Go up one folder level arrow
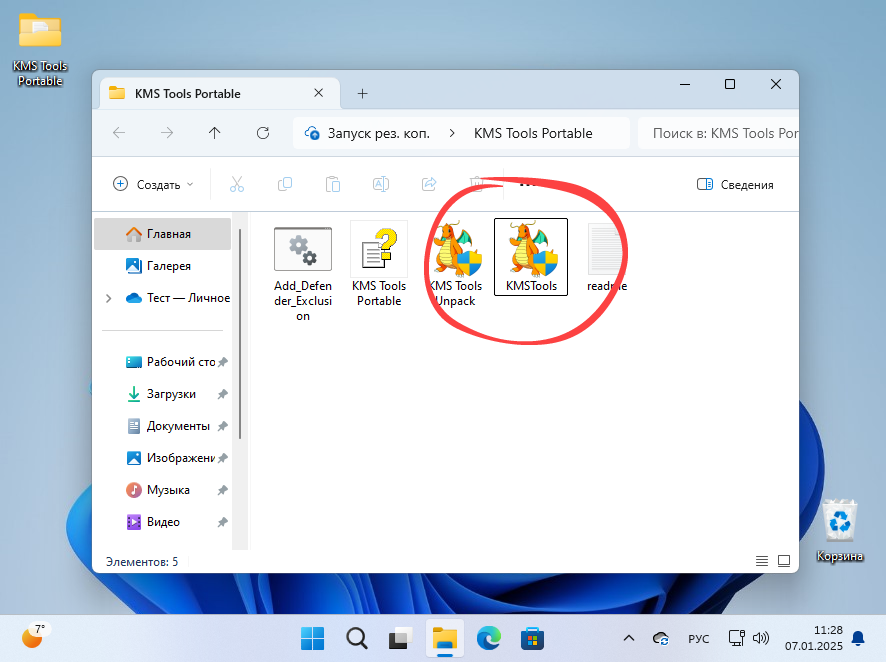 (214, 133)
